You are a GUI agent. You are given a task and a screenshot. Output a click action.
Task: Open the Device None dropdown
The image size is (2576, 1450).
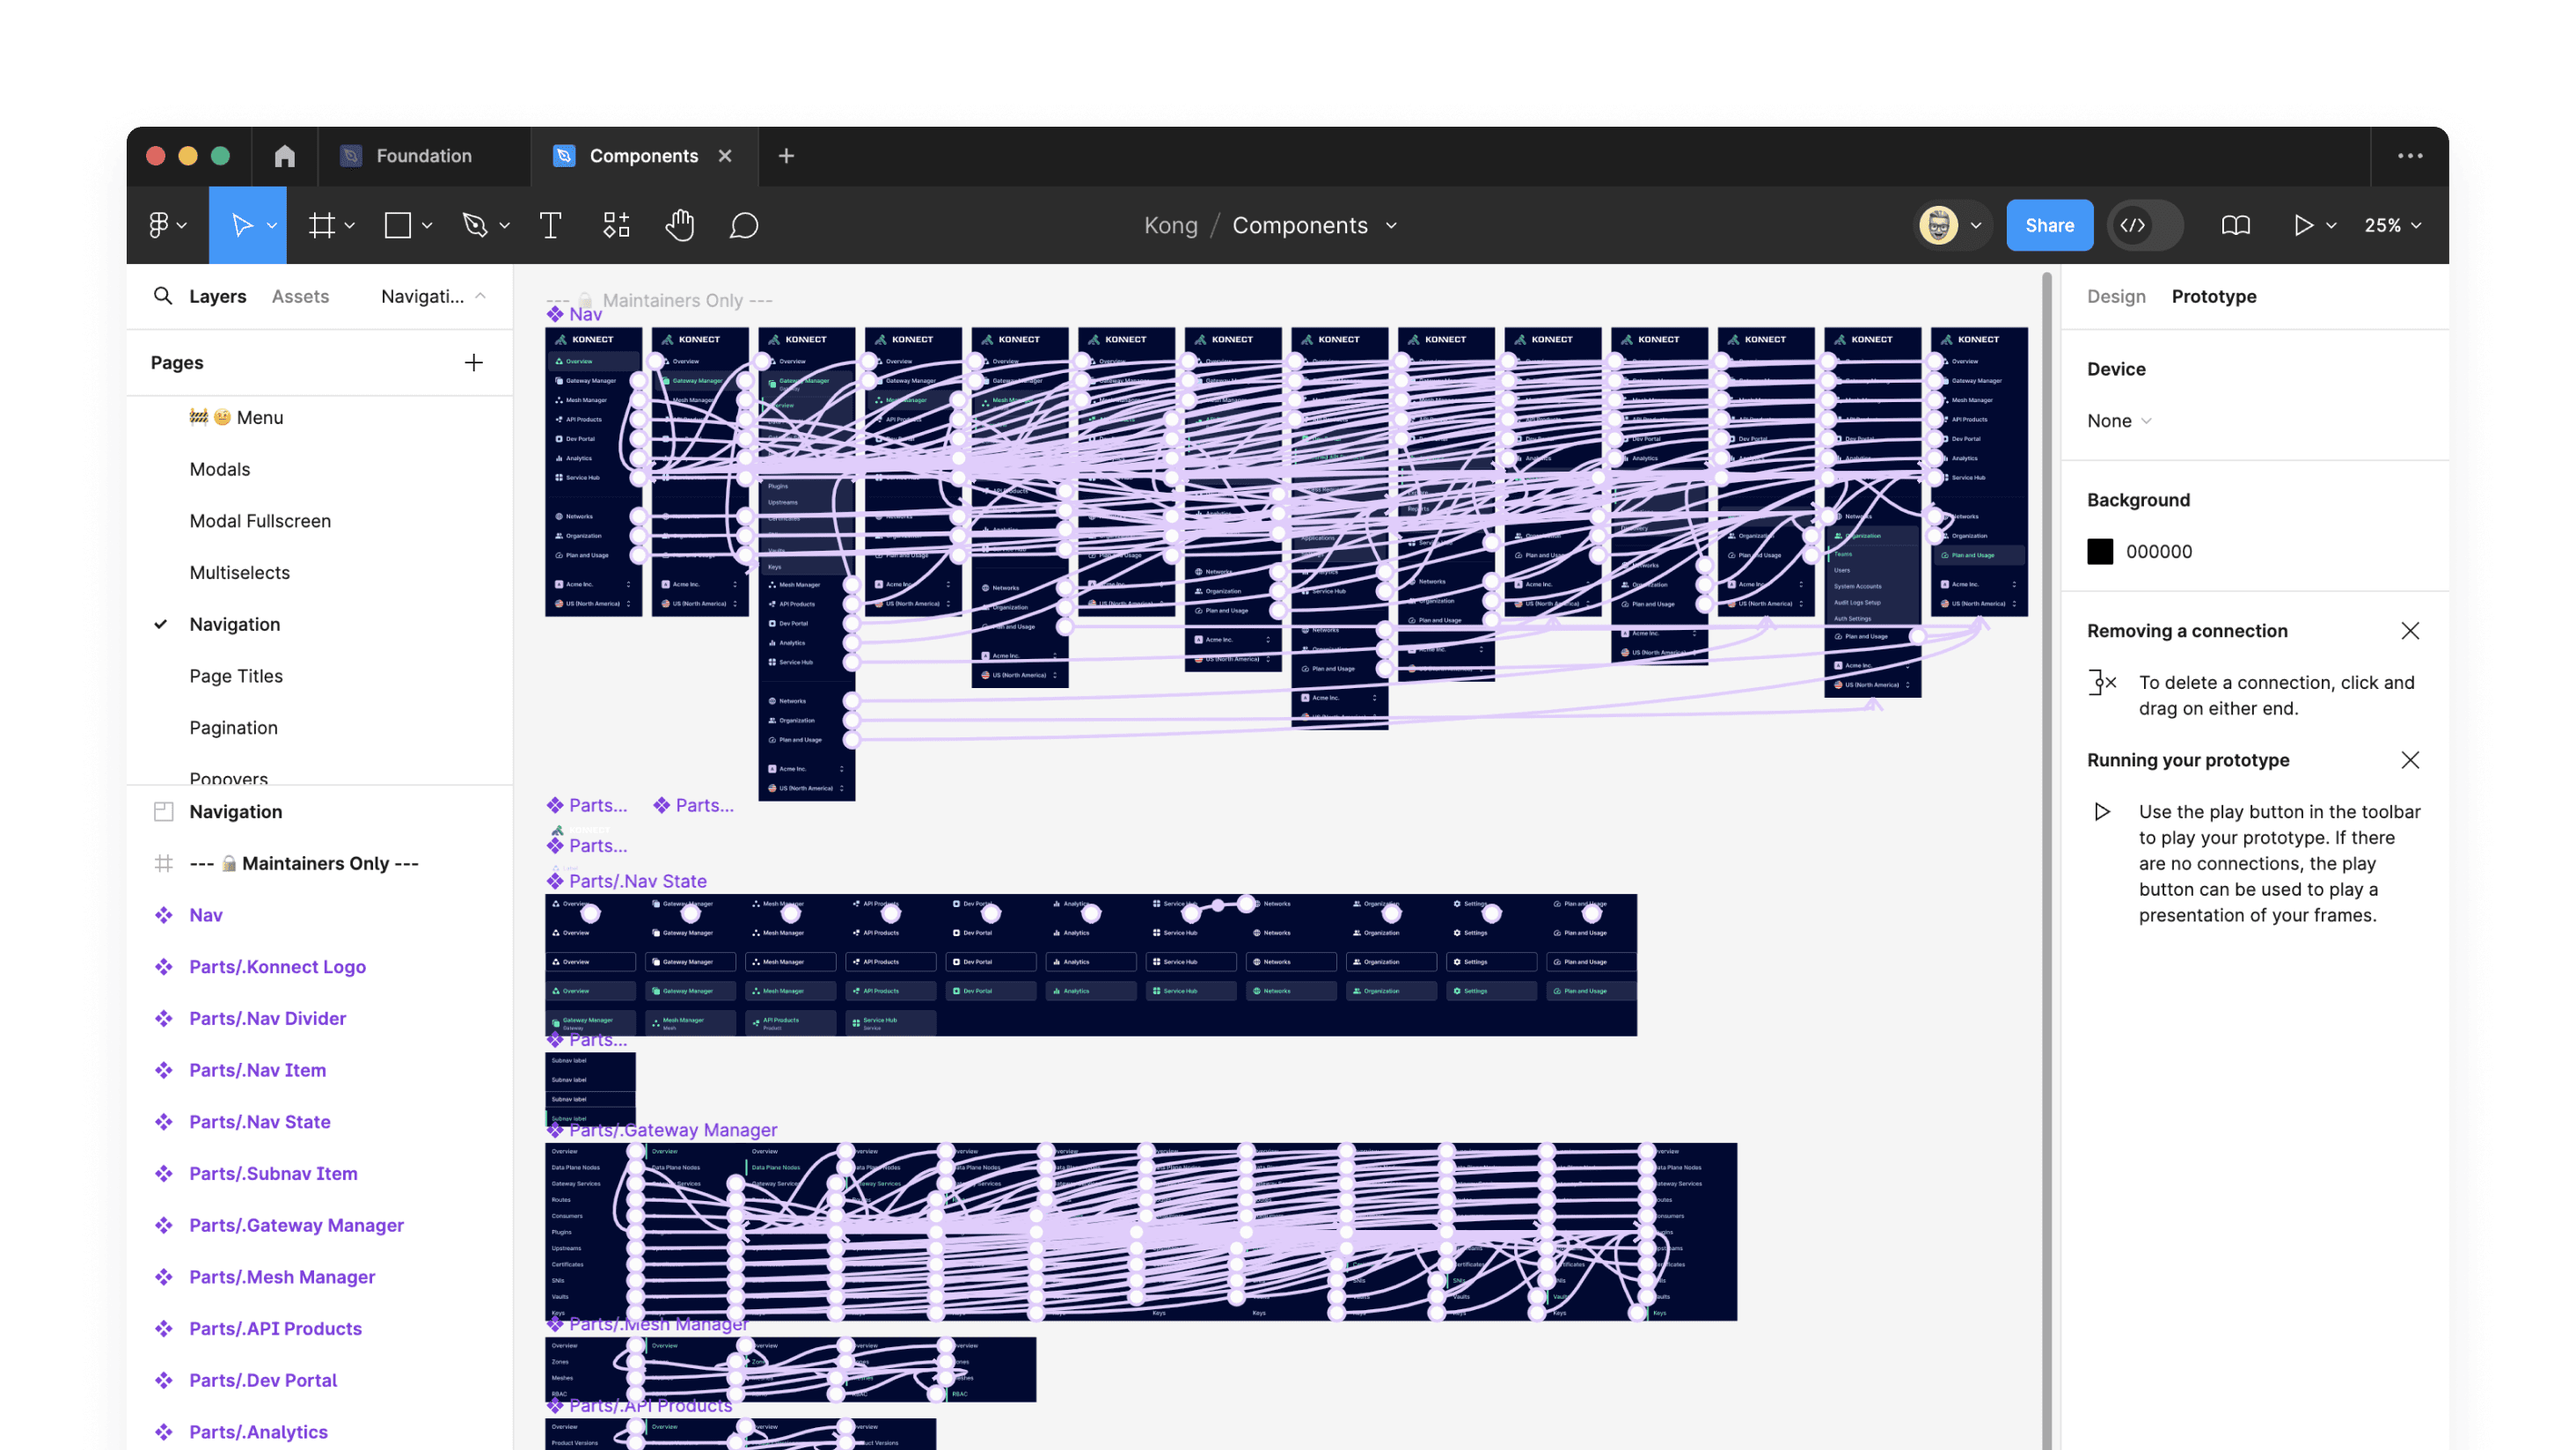coord(2118,421)
